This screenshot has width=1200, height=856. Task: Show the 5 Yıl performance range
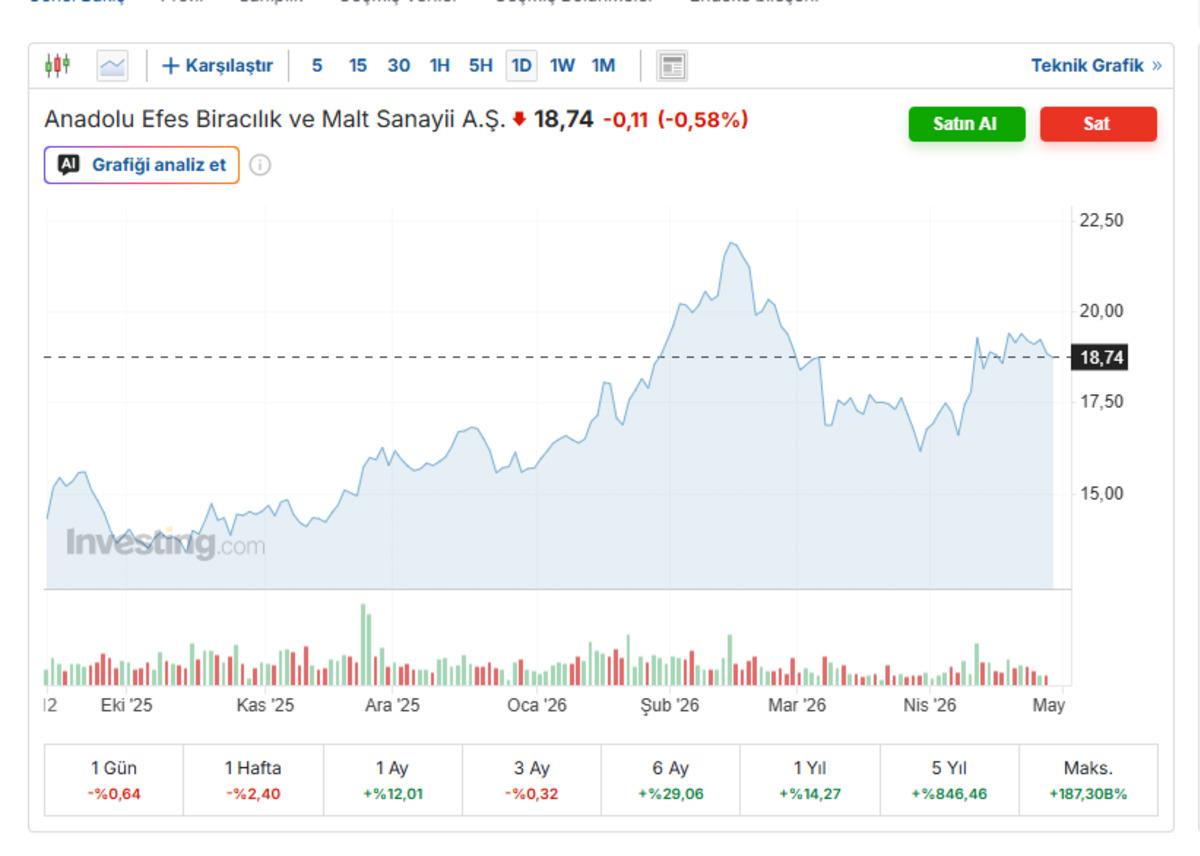click(949, 780)
